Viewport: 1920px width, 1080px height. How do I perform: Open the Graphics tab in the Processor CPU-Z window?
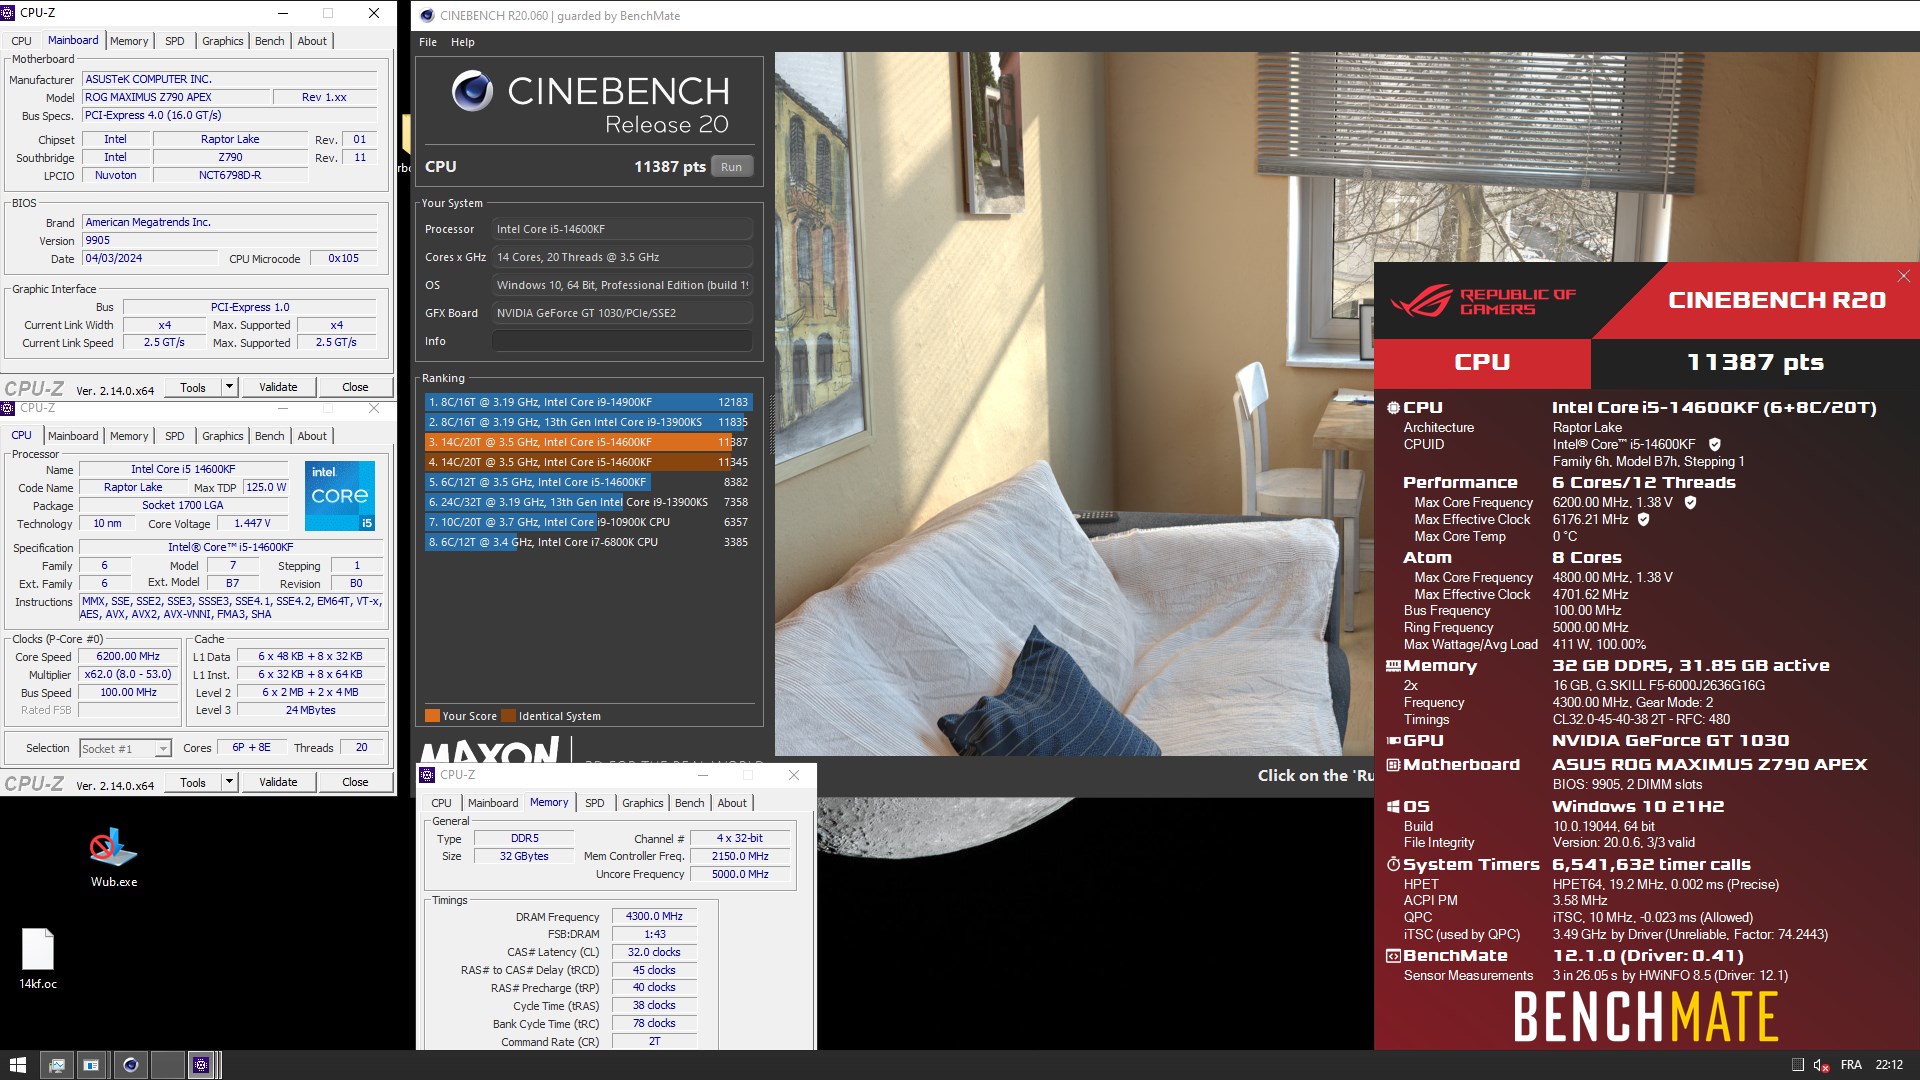pos(223,436)
